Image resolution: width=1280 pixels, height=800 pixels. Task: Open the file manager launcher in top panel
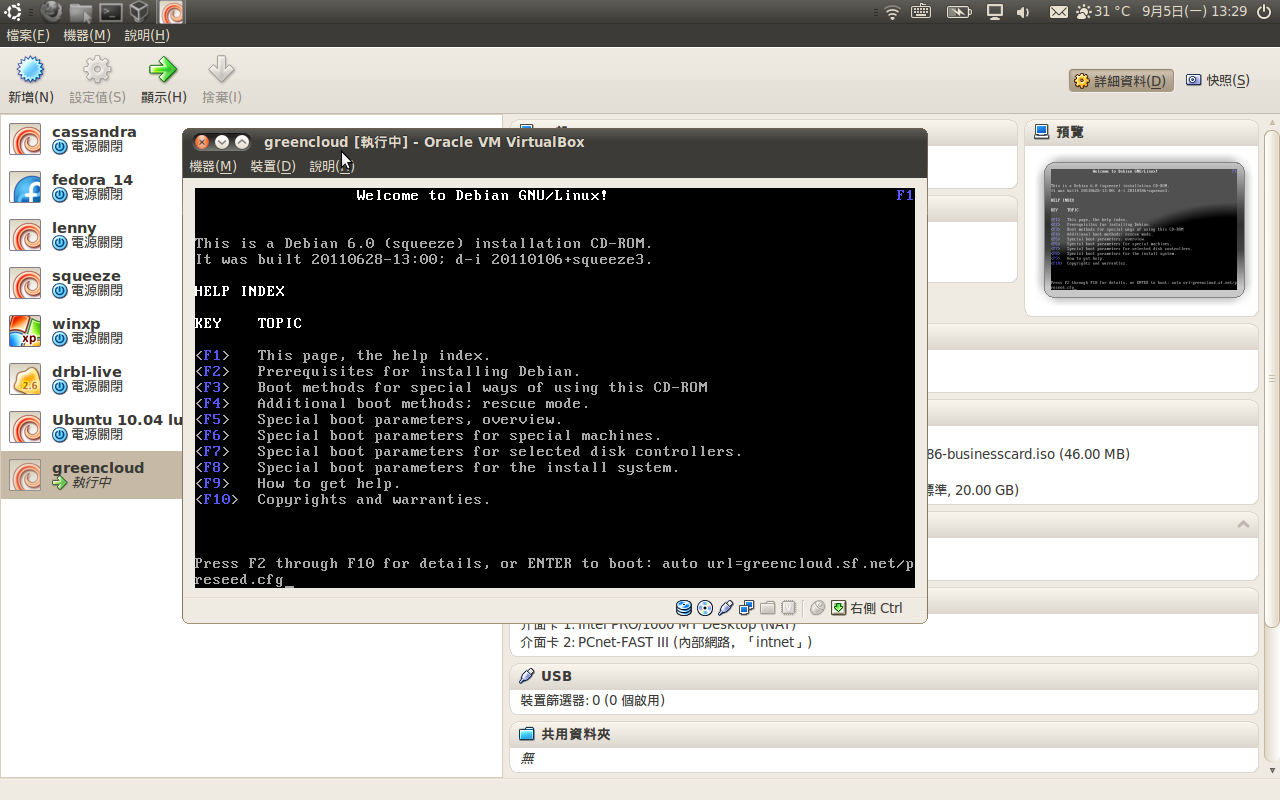(x=81, y=12)
